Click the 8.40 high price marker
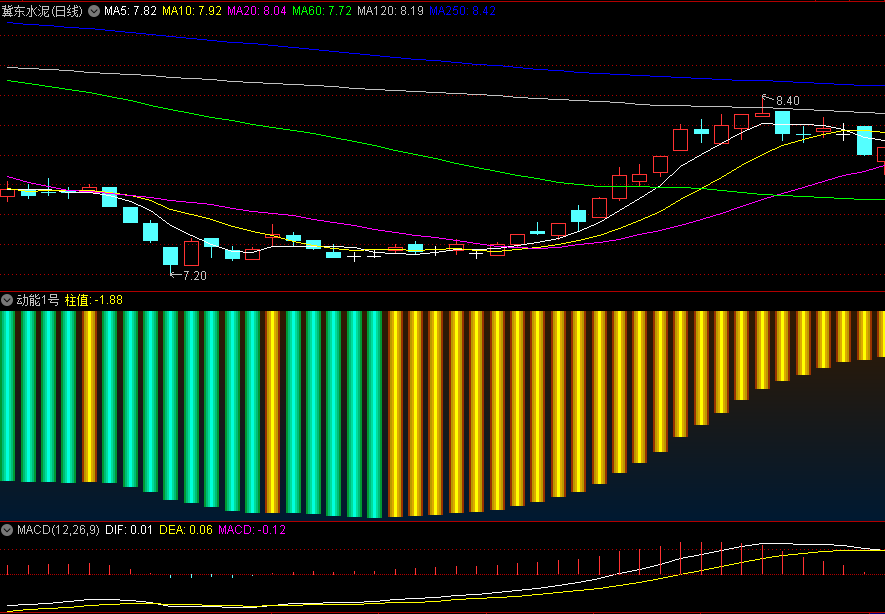The height and width of the screenshot is (614, 885). pos(787,101)
